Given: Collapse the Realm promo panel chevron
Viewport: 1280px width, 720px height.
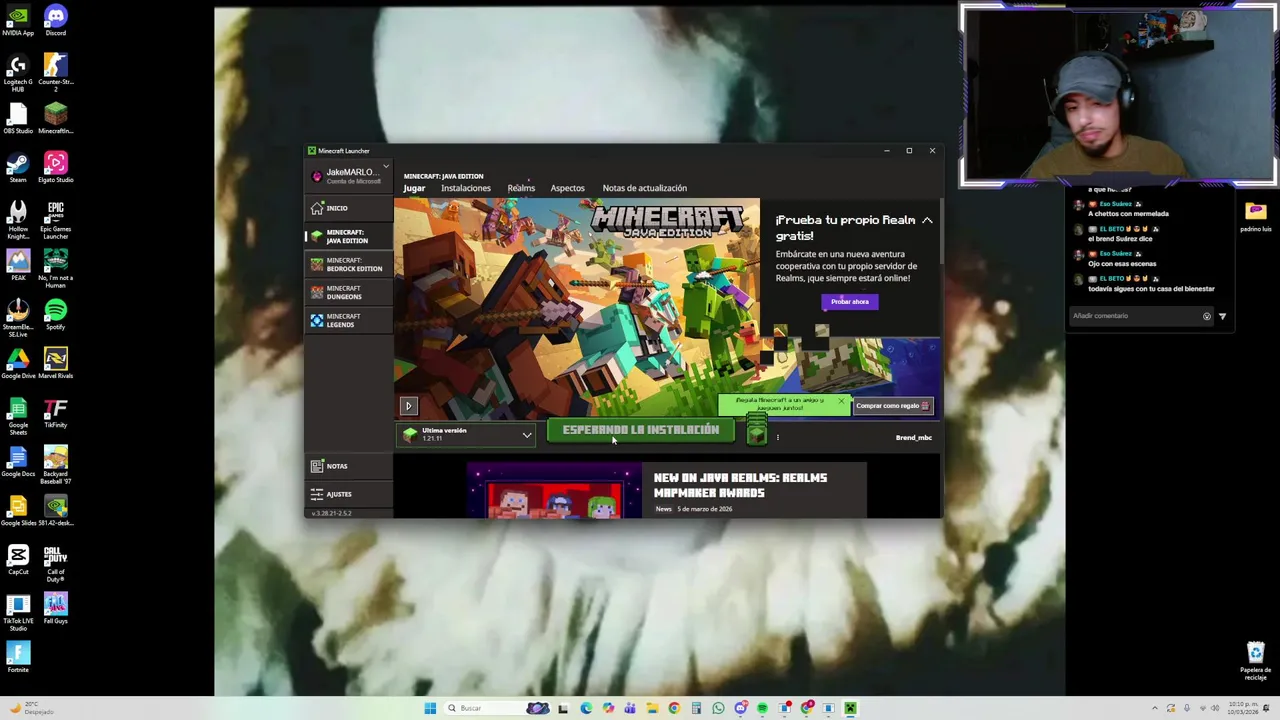Looking at the screenshot, I should [927, 220].
